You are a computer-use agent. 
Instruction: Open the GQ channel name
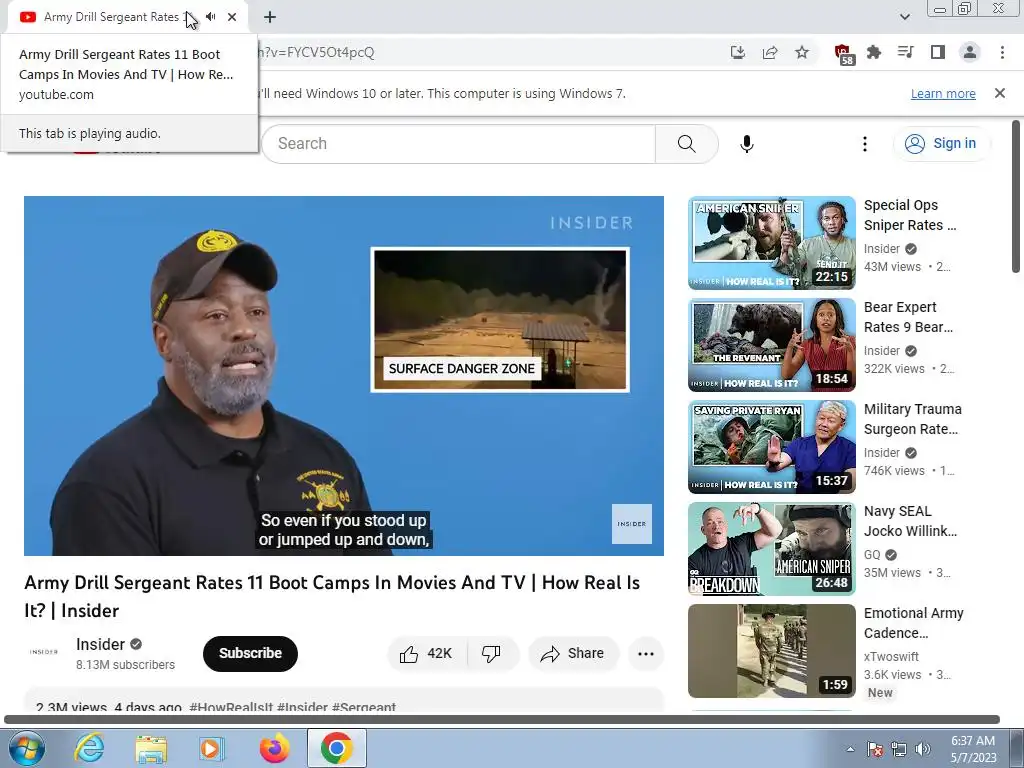(x=872, y=554)
